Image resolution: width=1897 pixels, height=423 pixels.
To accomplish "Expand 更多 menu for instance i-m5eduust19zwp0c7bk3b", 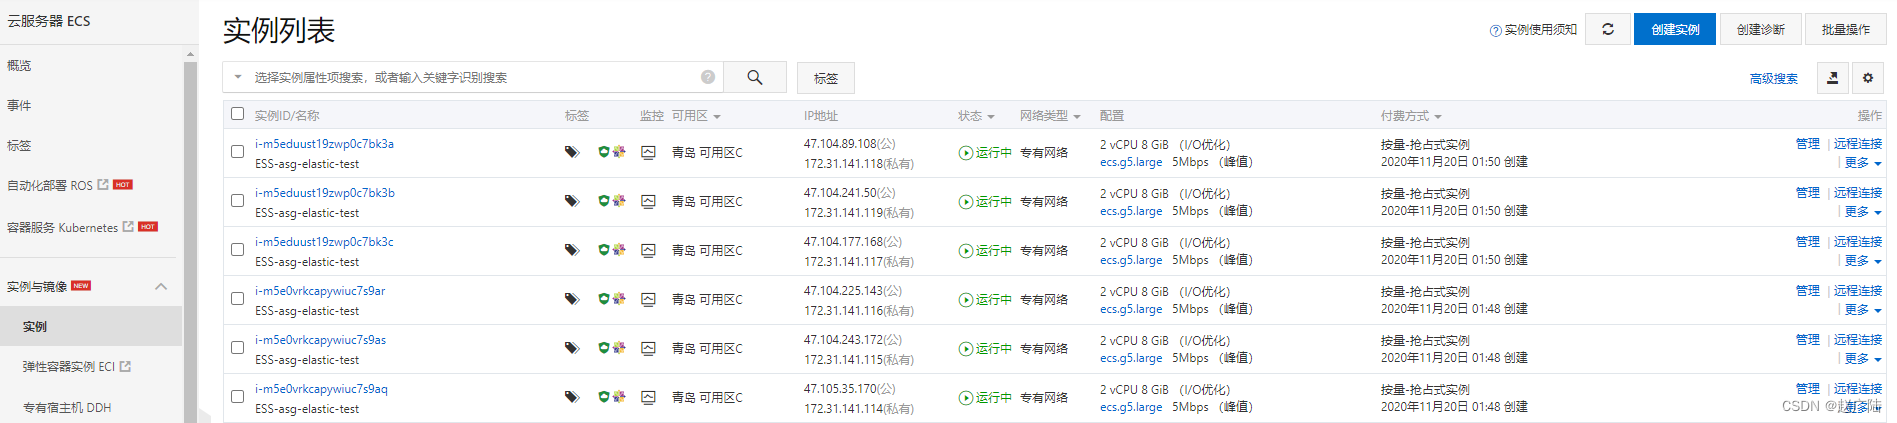I will click(1863, 212).
